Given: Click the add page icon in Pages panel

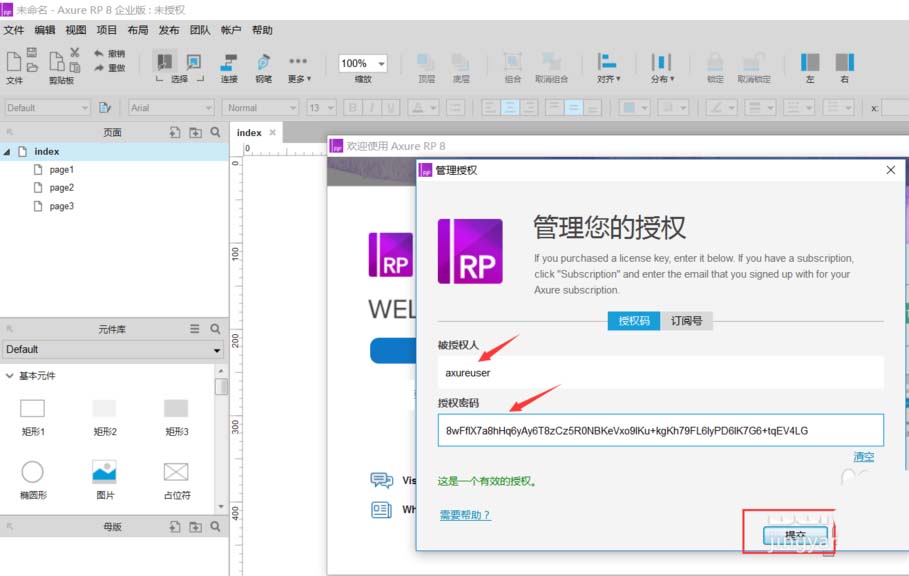Looking at the screenshot, I should (x=175, y=132).
